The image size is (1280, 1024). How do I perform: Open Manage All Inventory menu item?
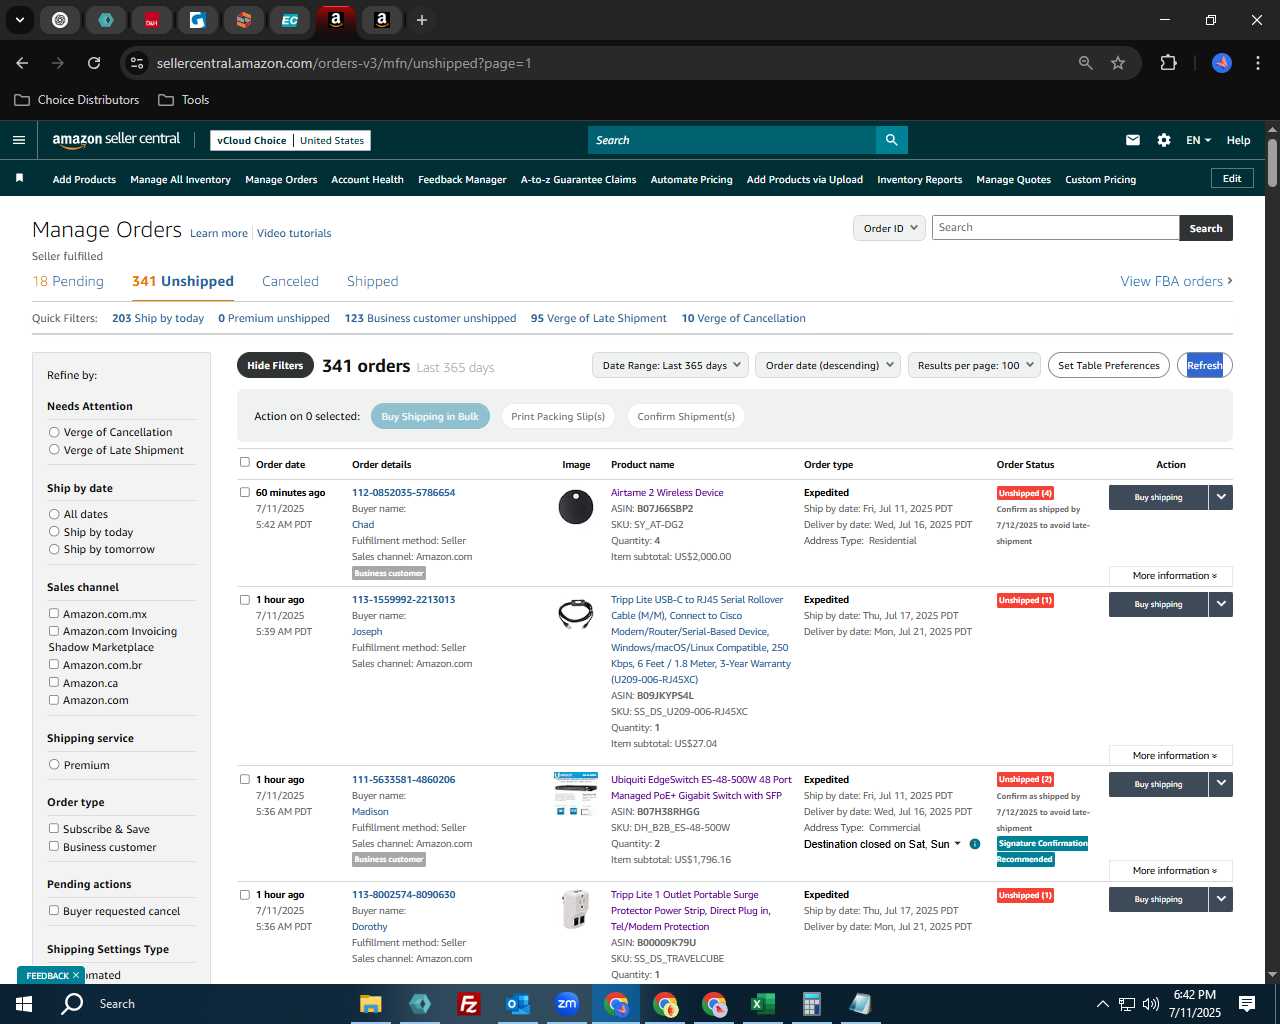(180, 179)
